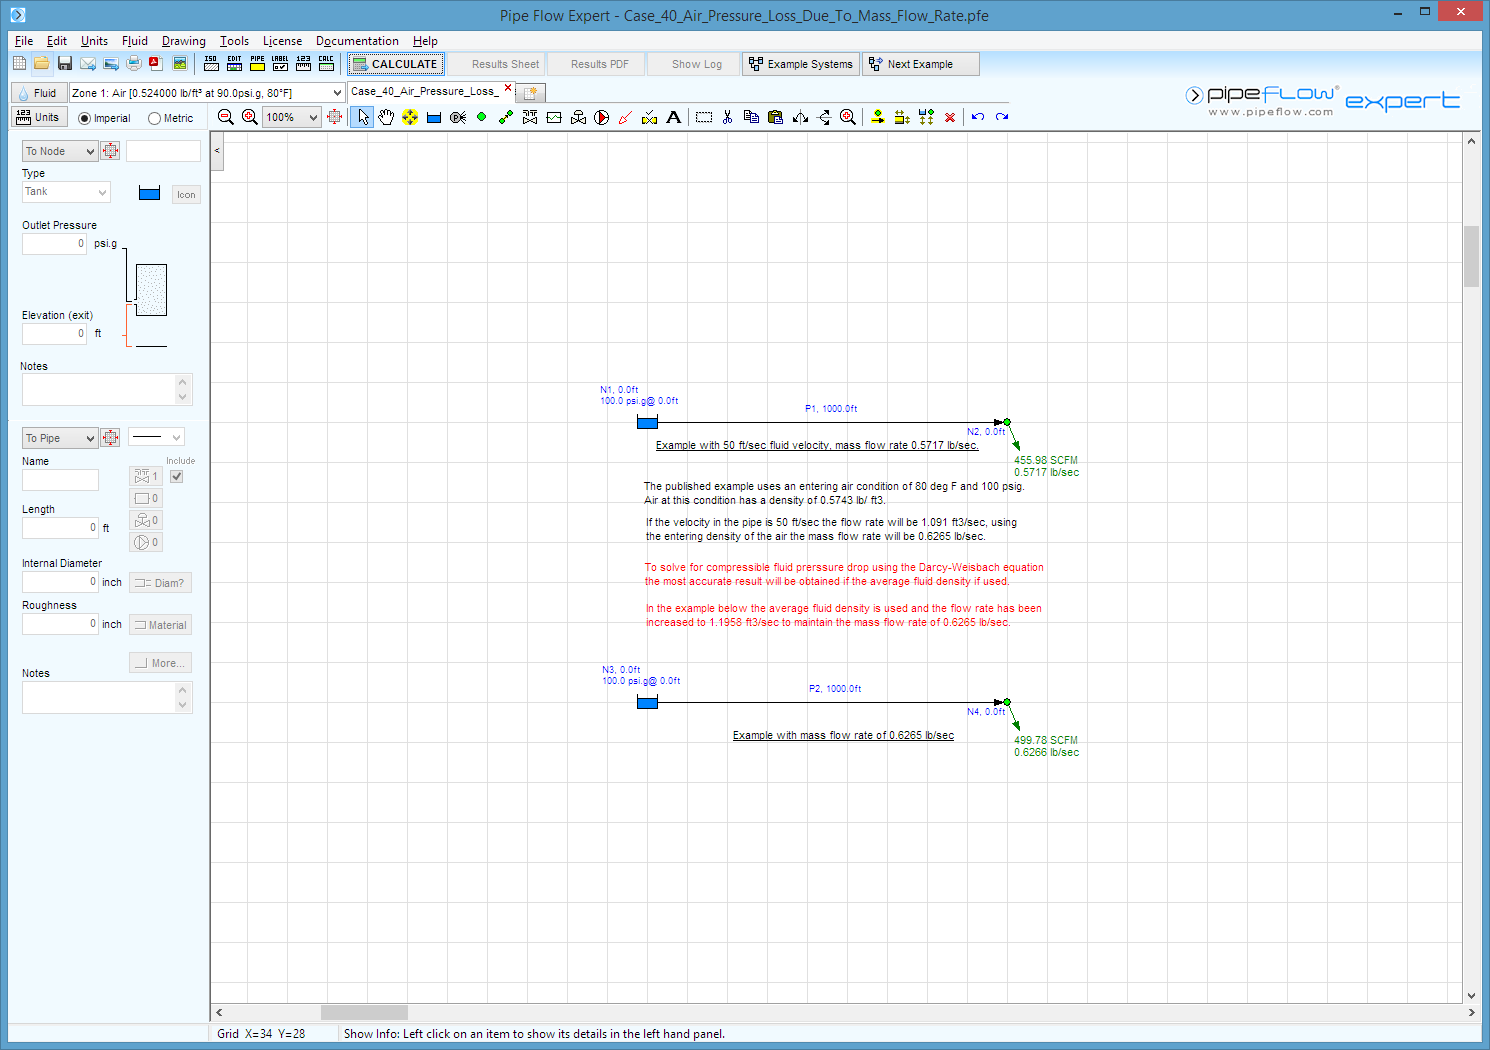Click the Fluid button in the left toolbar
This screenshot has height=1050, width=1490.
[x=38, y=93]
